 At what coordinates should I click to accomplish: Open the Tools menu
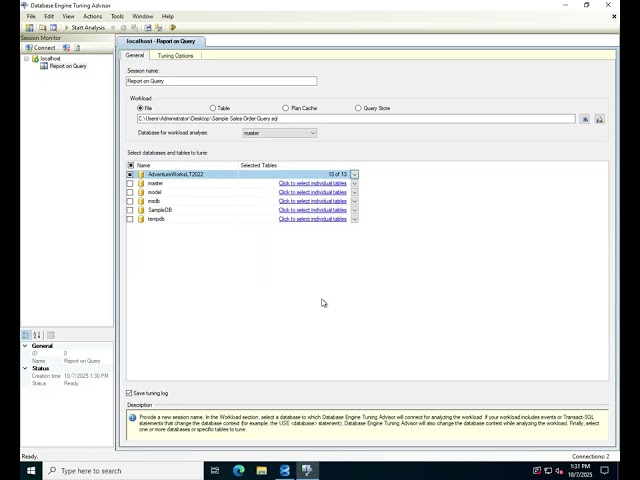(117, 16)
